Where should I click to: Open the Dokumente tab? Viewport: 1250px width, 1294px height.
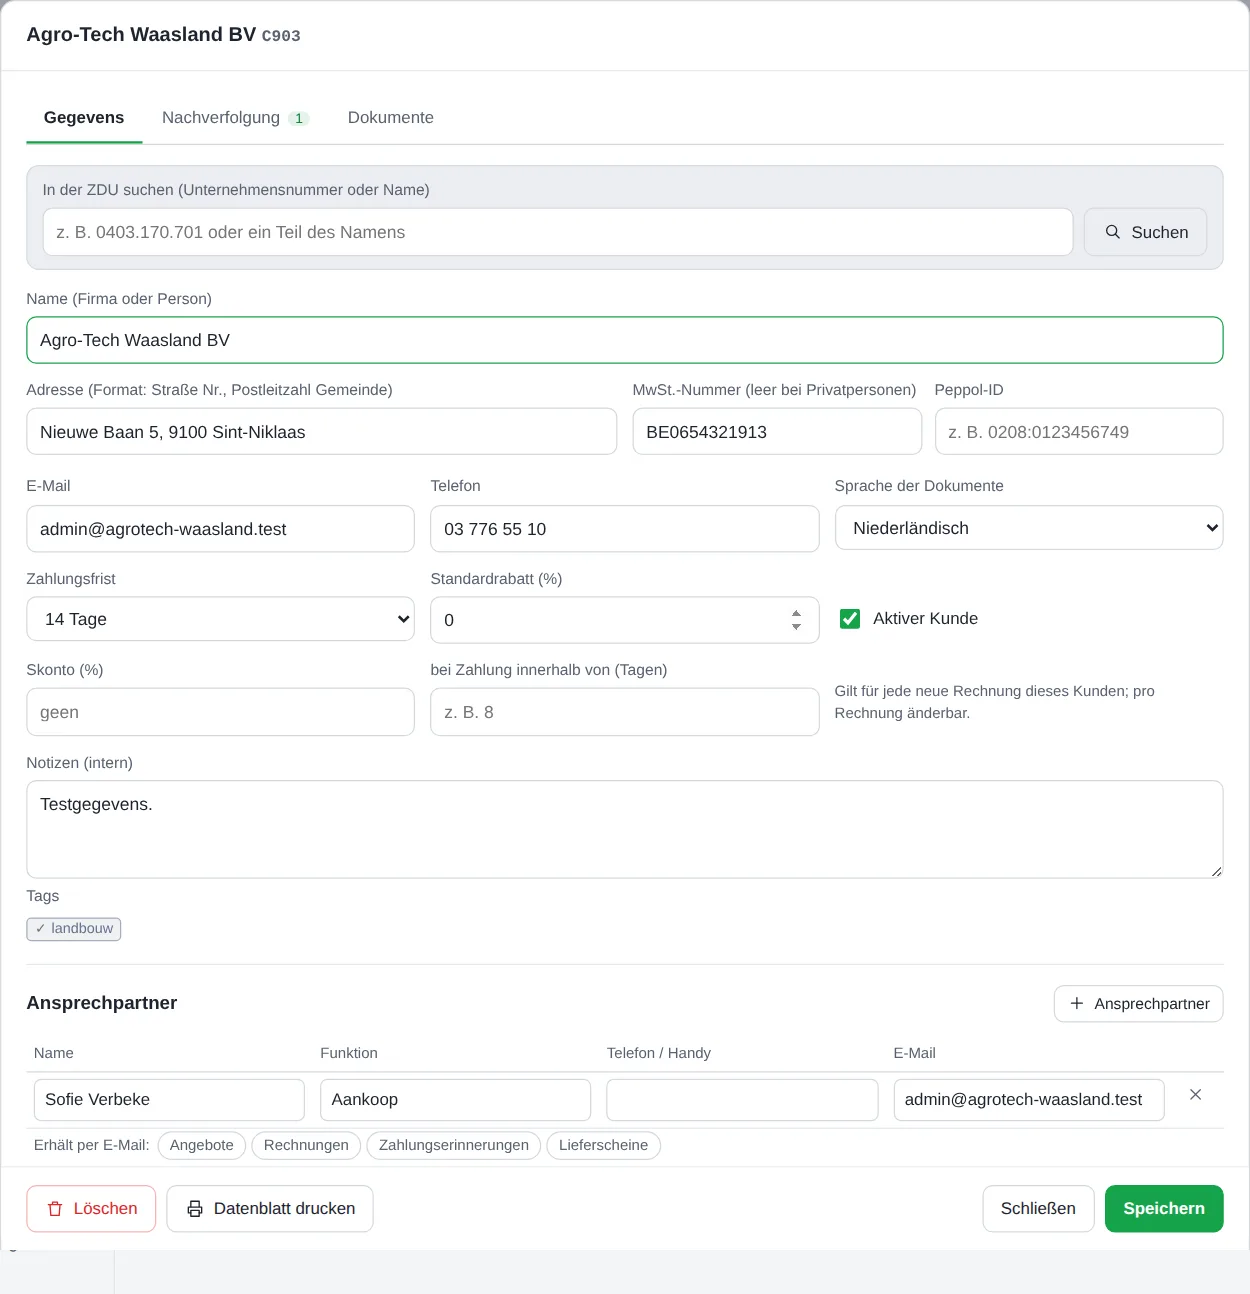pos(391,118)
